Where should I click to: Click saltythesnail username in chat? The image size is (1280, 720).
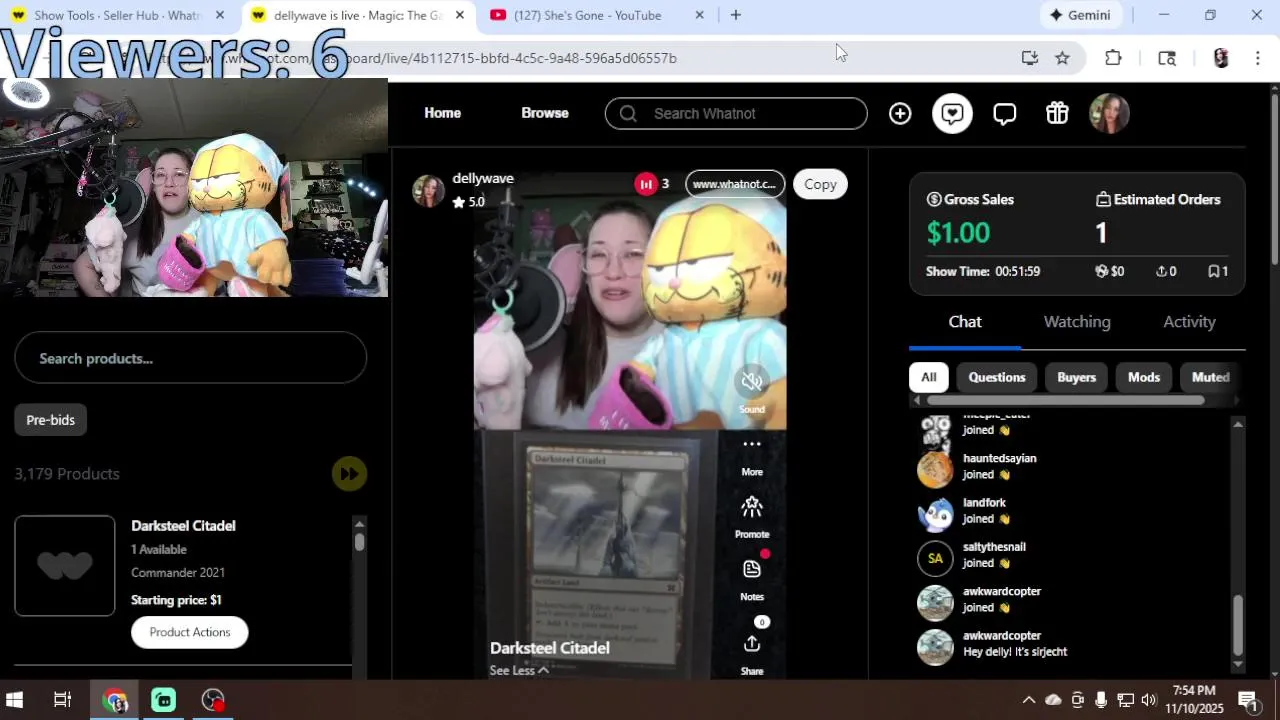995,547
